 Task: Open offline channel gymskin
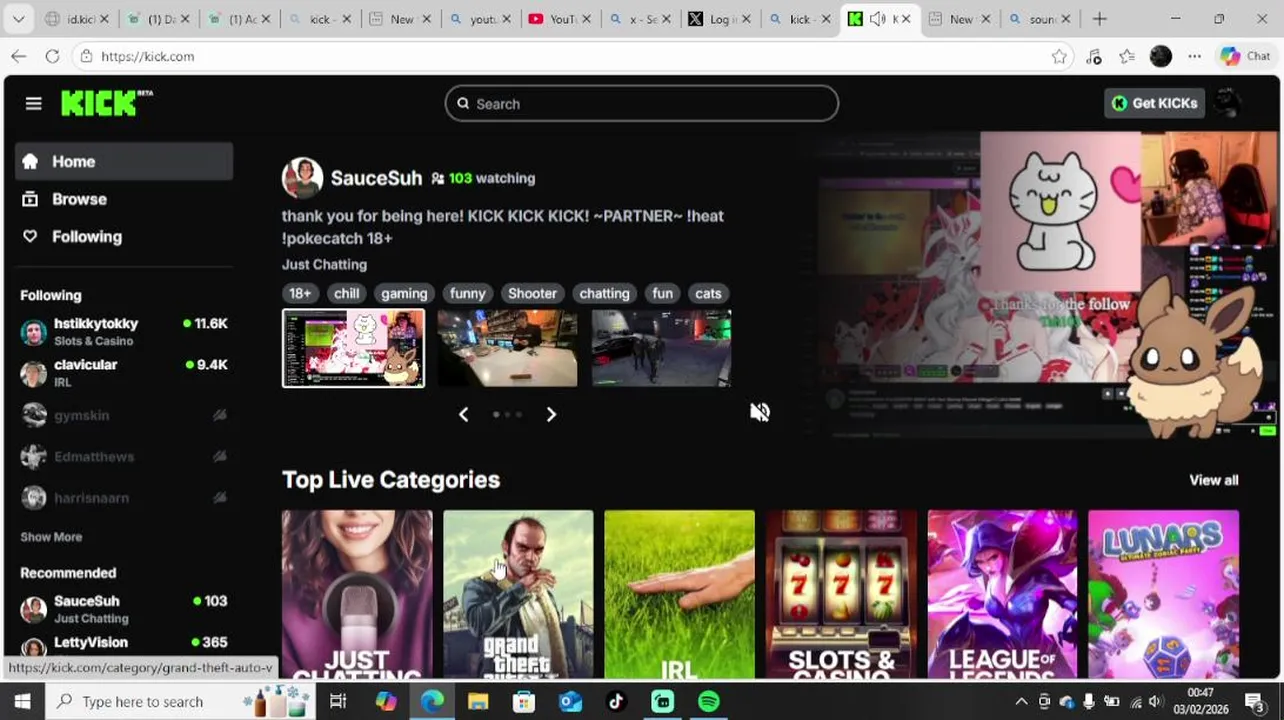click(124, 415)
